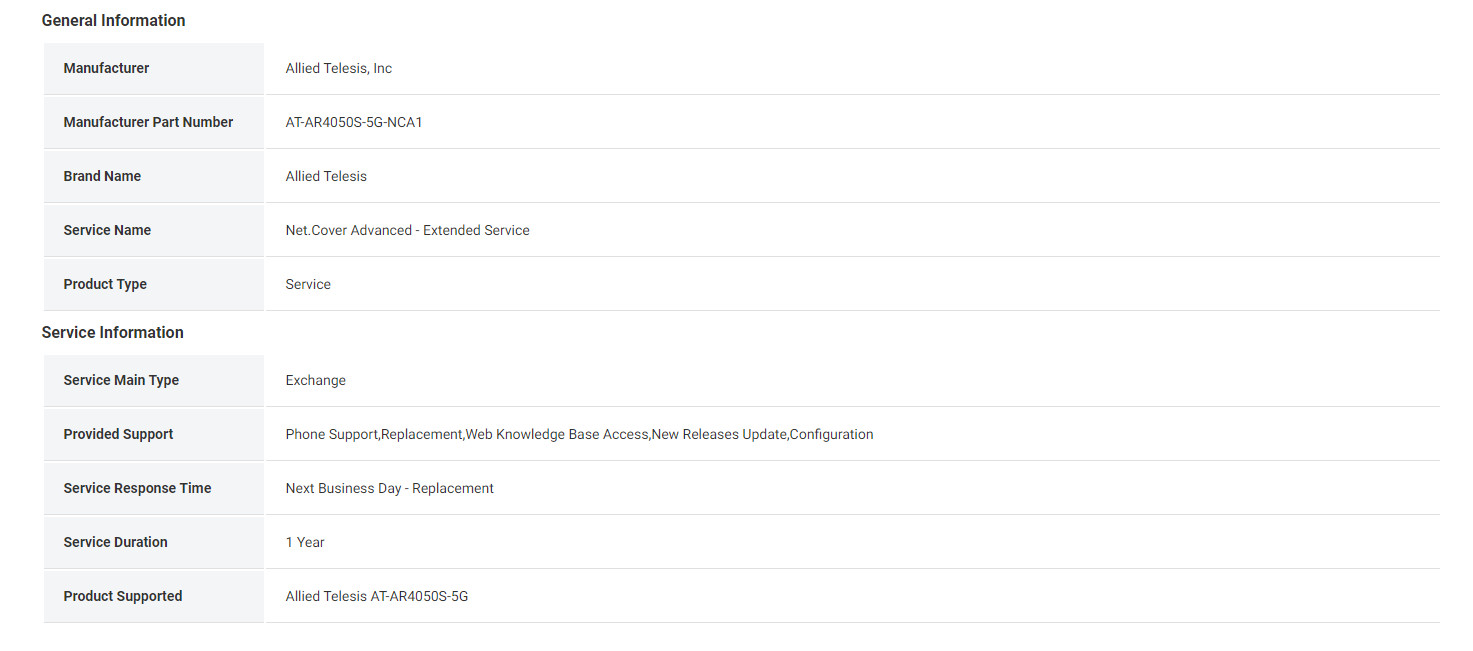
Task: Click the Service Response Time label
Action: point(137,488)
